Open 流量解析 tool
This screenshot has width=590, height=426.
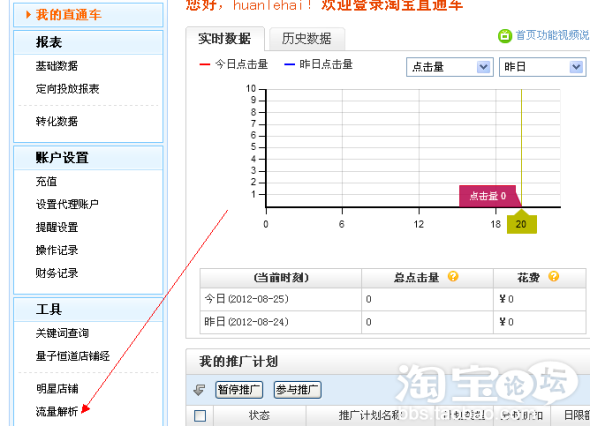pos(57,412)
